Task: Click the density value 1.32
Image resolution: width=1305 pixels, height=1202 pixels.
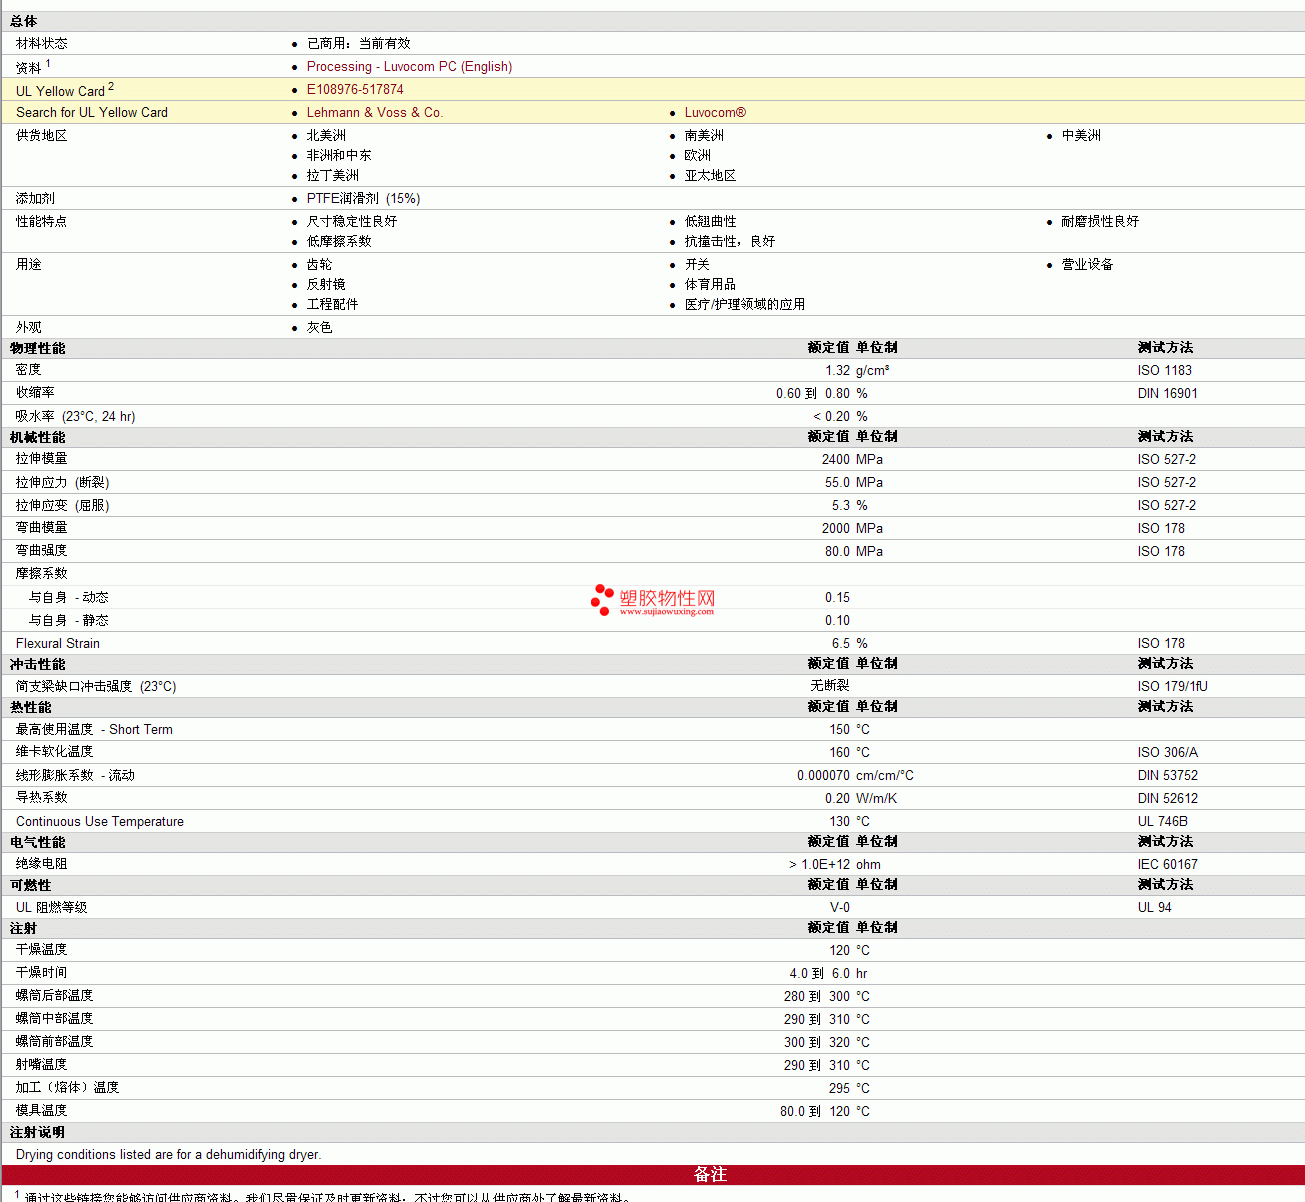Action: (x=838, y=370)
